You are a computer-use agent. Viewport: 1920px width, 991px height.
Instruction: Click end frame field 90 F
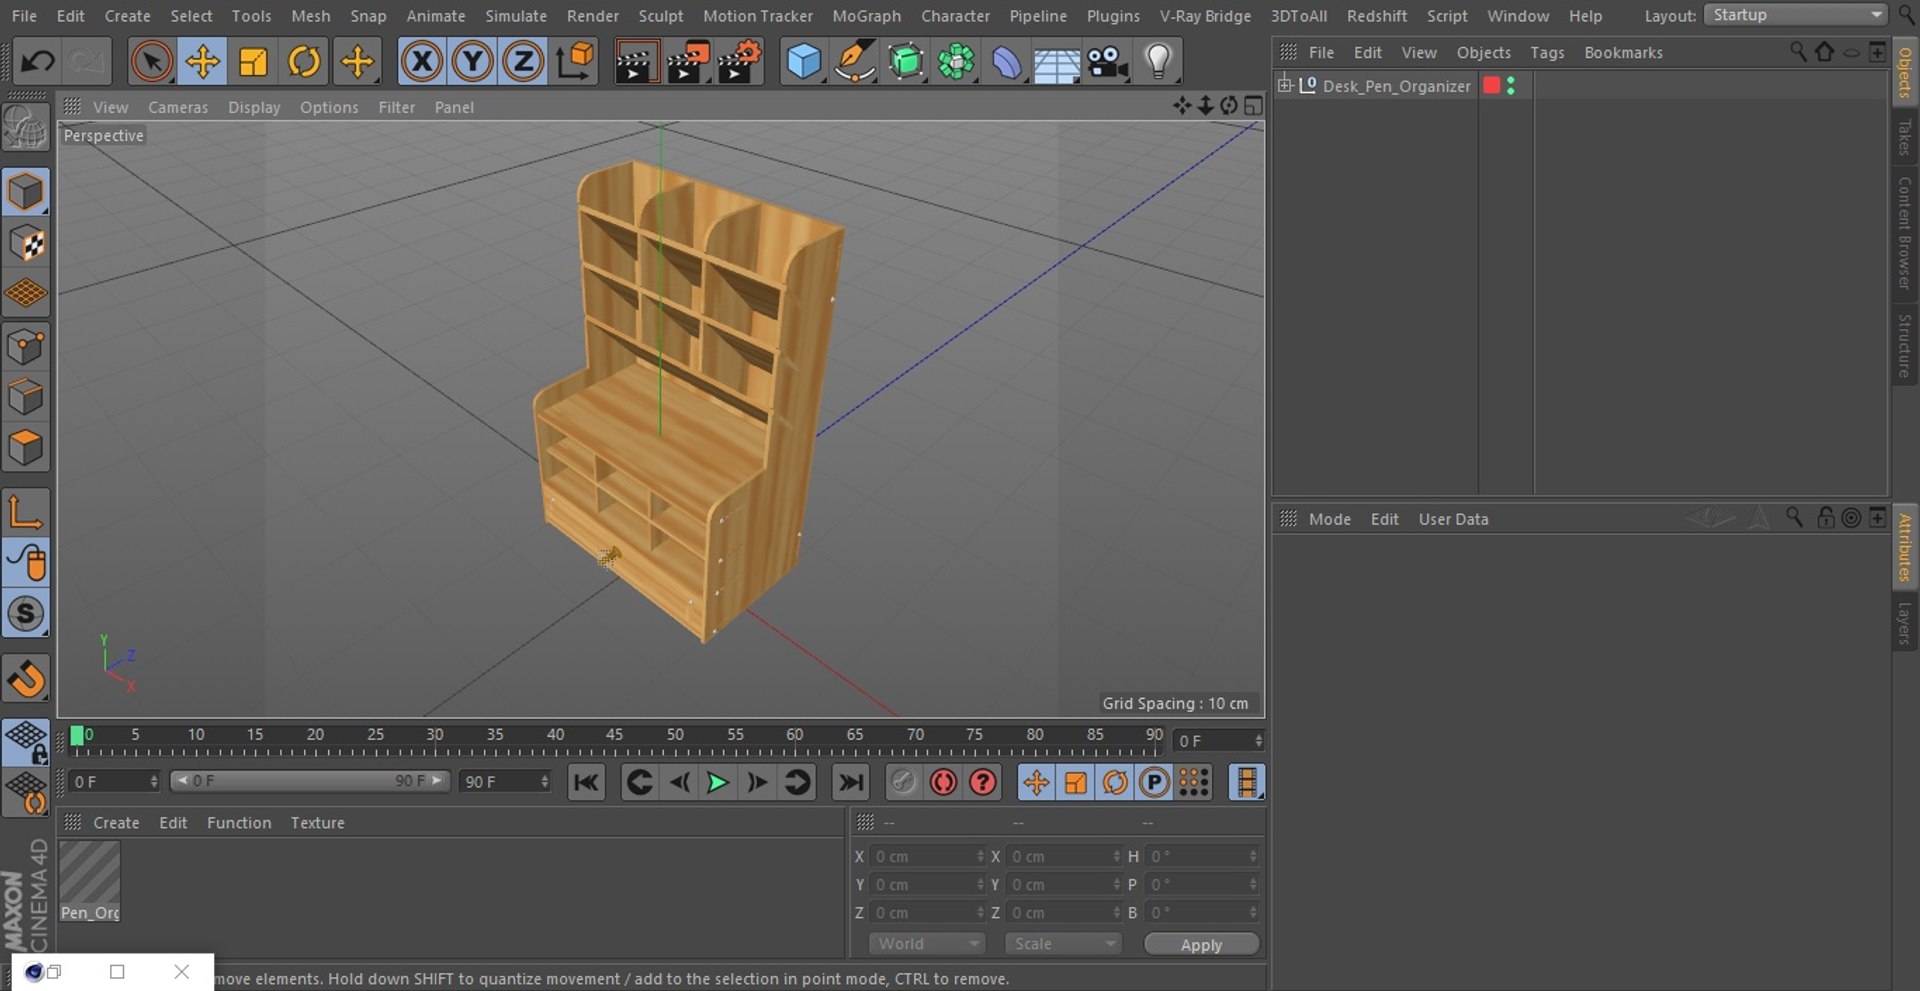tap(505, 781)
